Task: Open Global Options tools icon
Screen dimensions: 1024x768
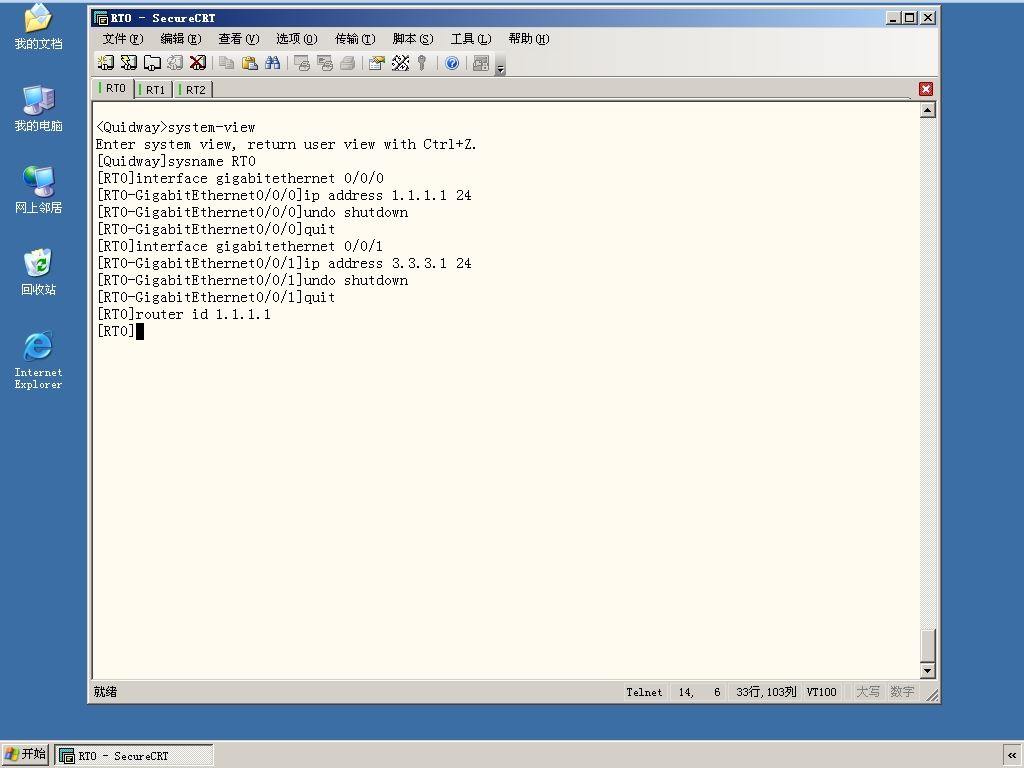Action: click(x=400, y=63)
